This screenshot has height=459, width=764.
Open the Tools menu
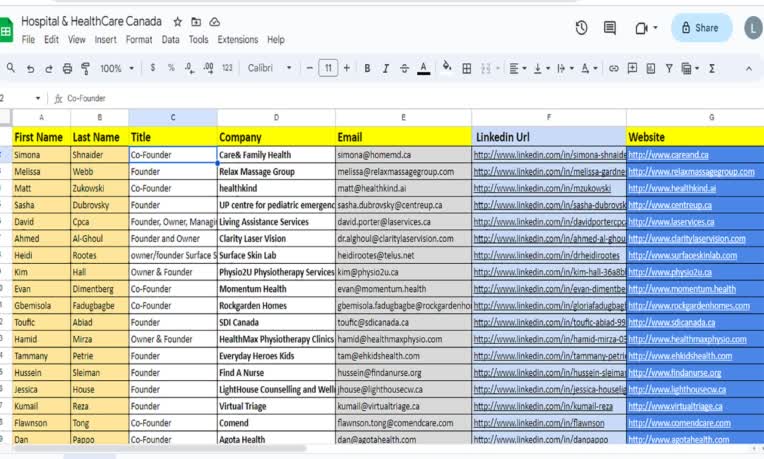pyautogui.click(x=198, y=39)
